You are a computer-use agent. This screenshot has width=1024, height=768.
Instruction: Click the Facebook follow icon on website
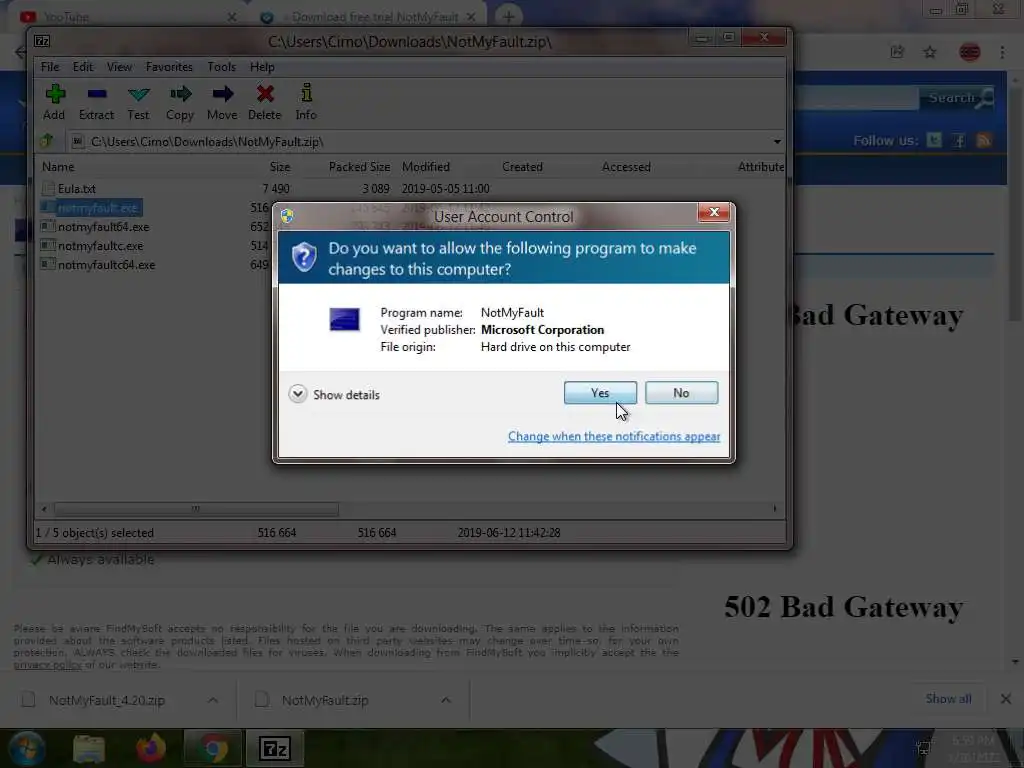coord(959,140)
